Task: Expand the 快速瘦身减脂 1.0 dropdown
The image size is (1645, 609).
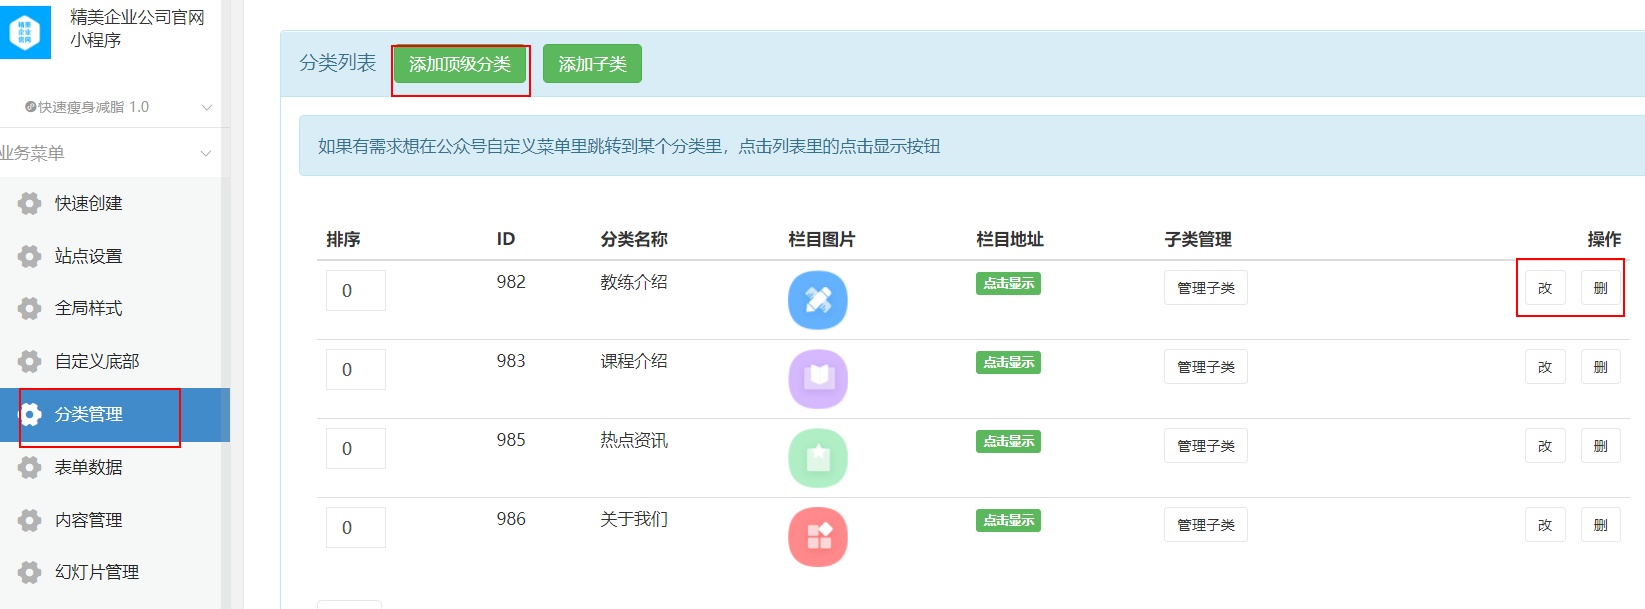Action: (206, 107)
